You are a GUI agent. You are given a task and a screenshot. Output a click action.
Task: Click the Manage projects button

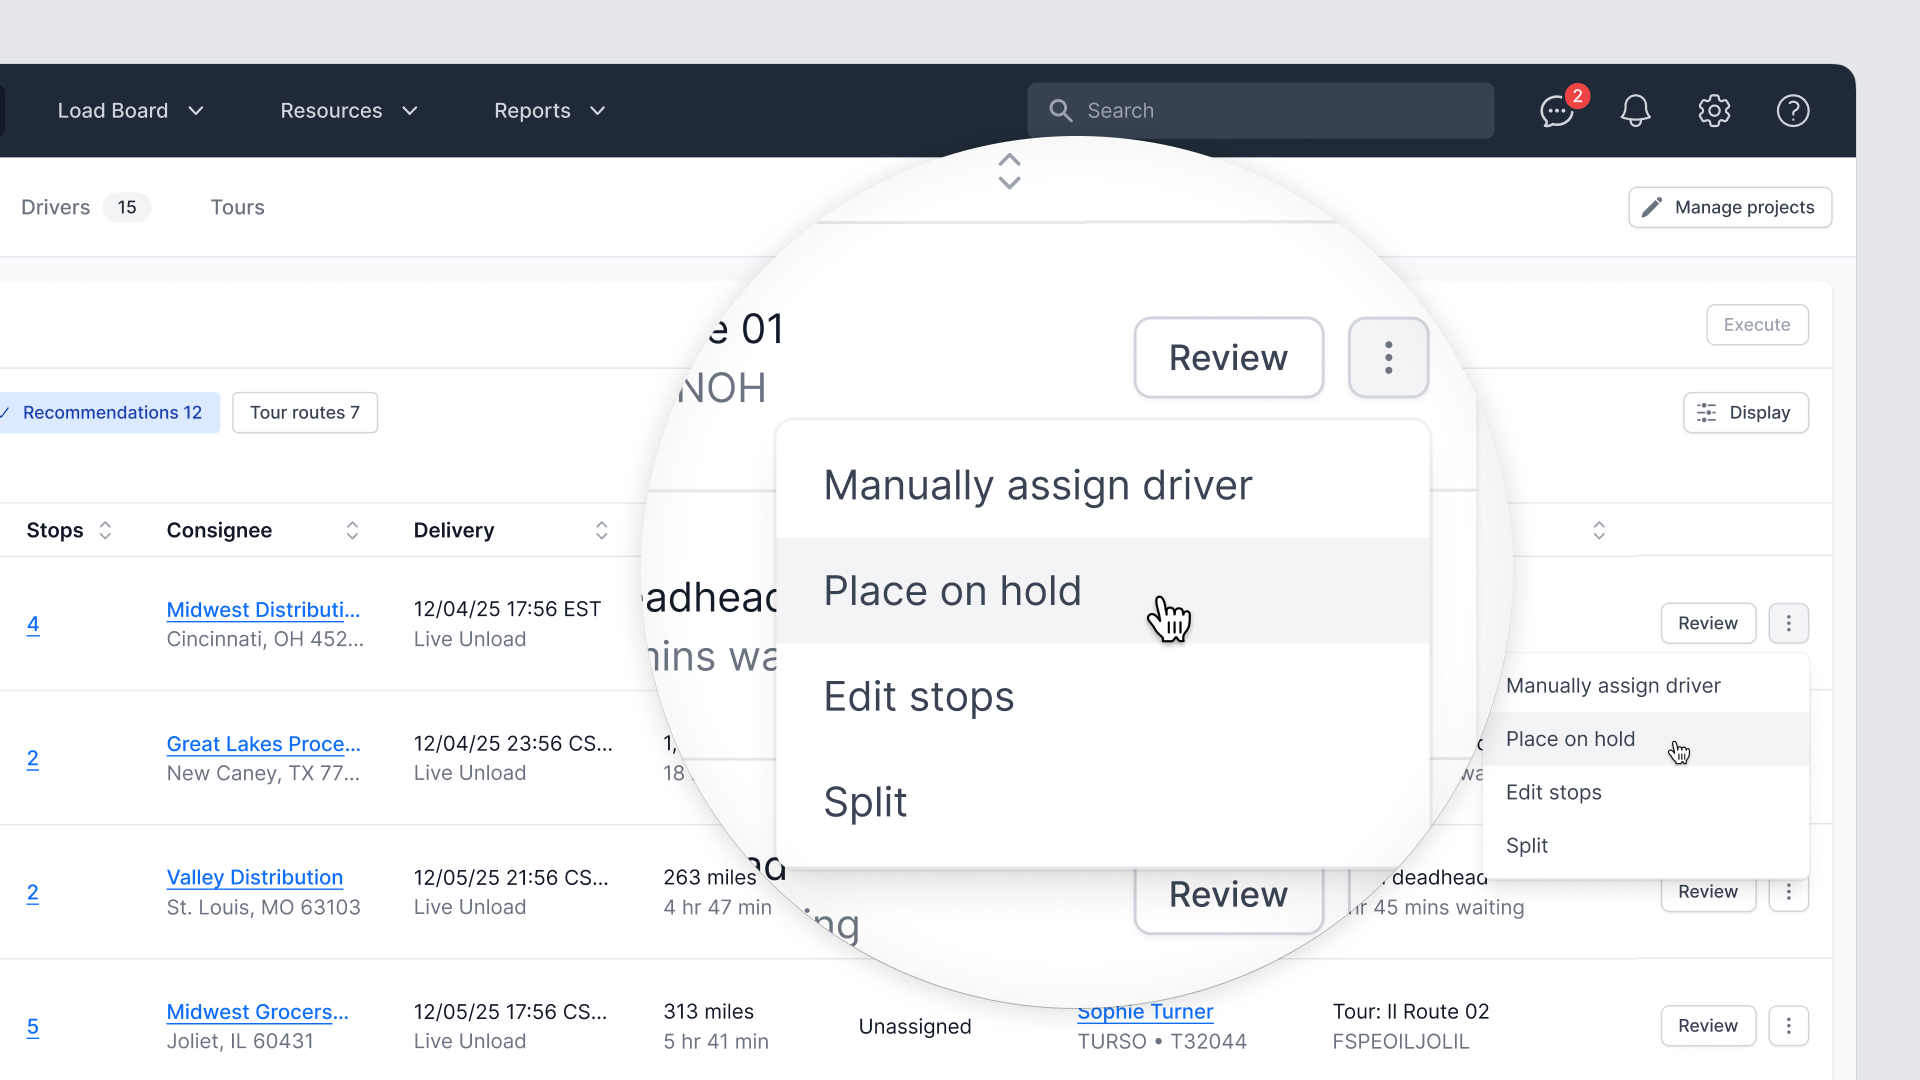pyautogui.click(x=1729, y=207)
